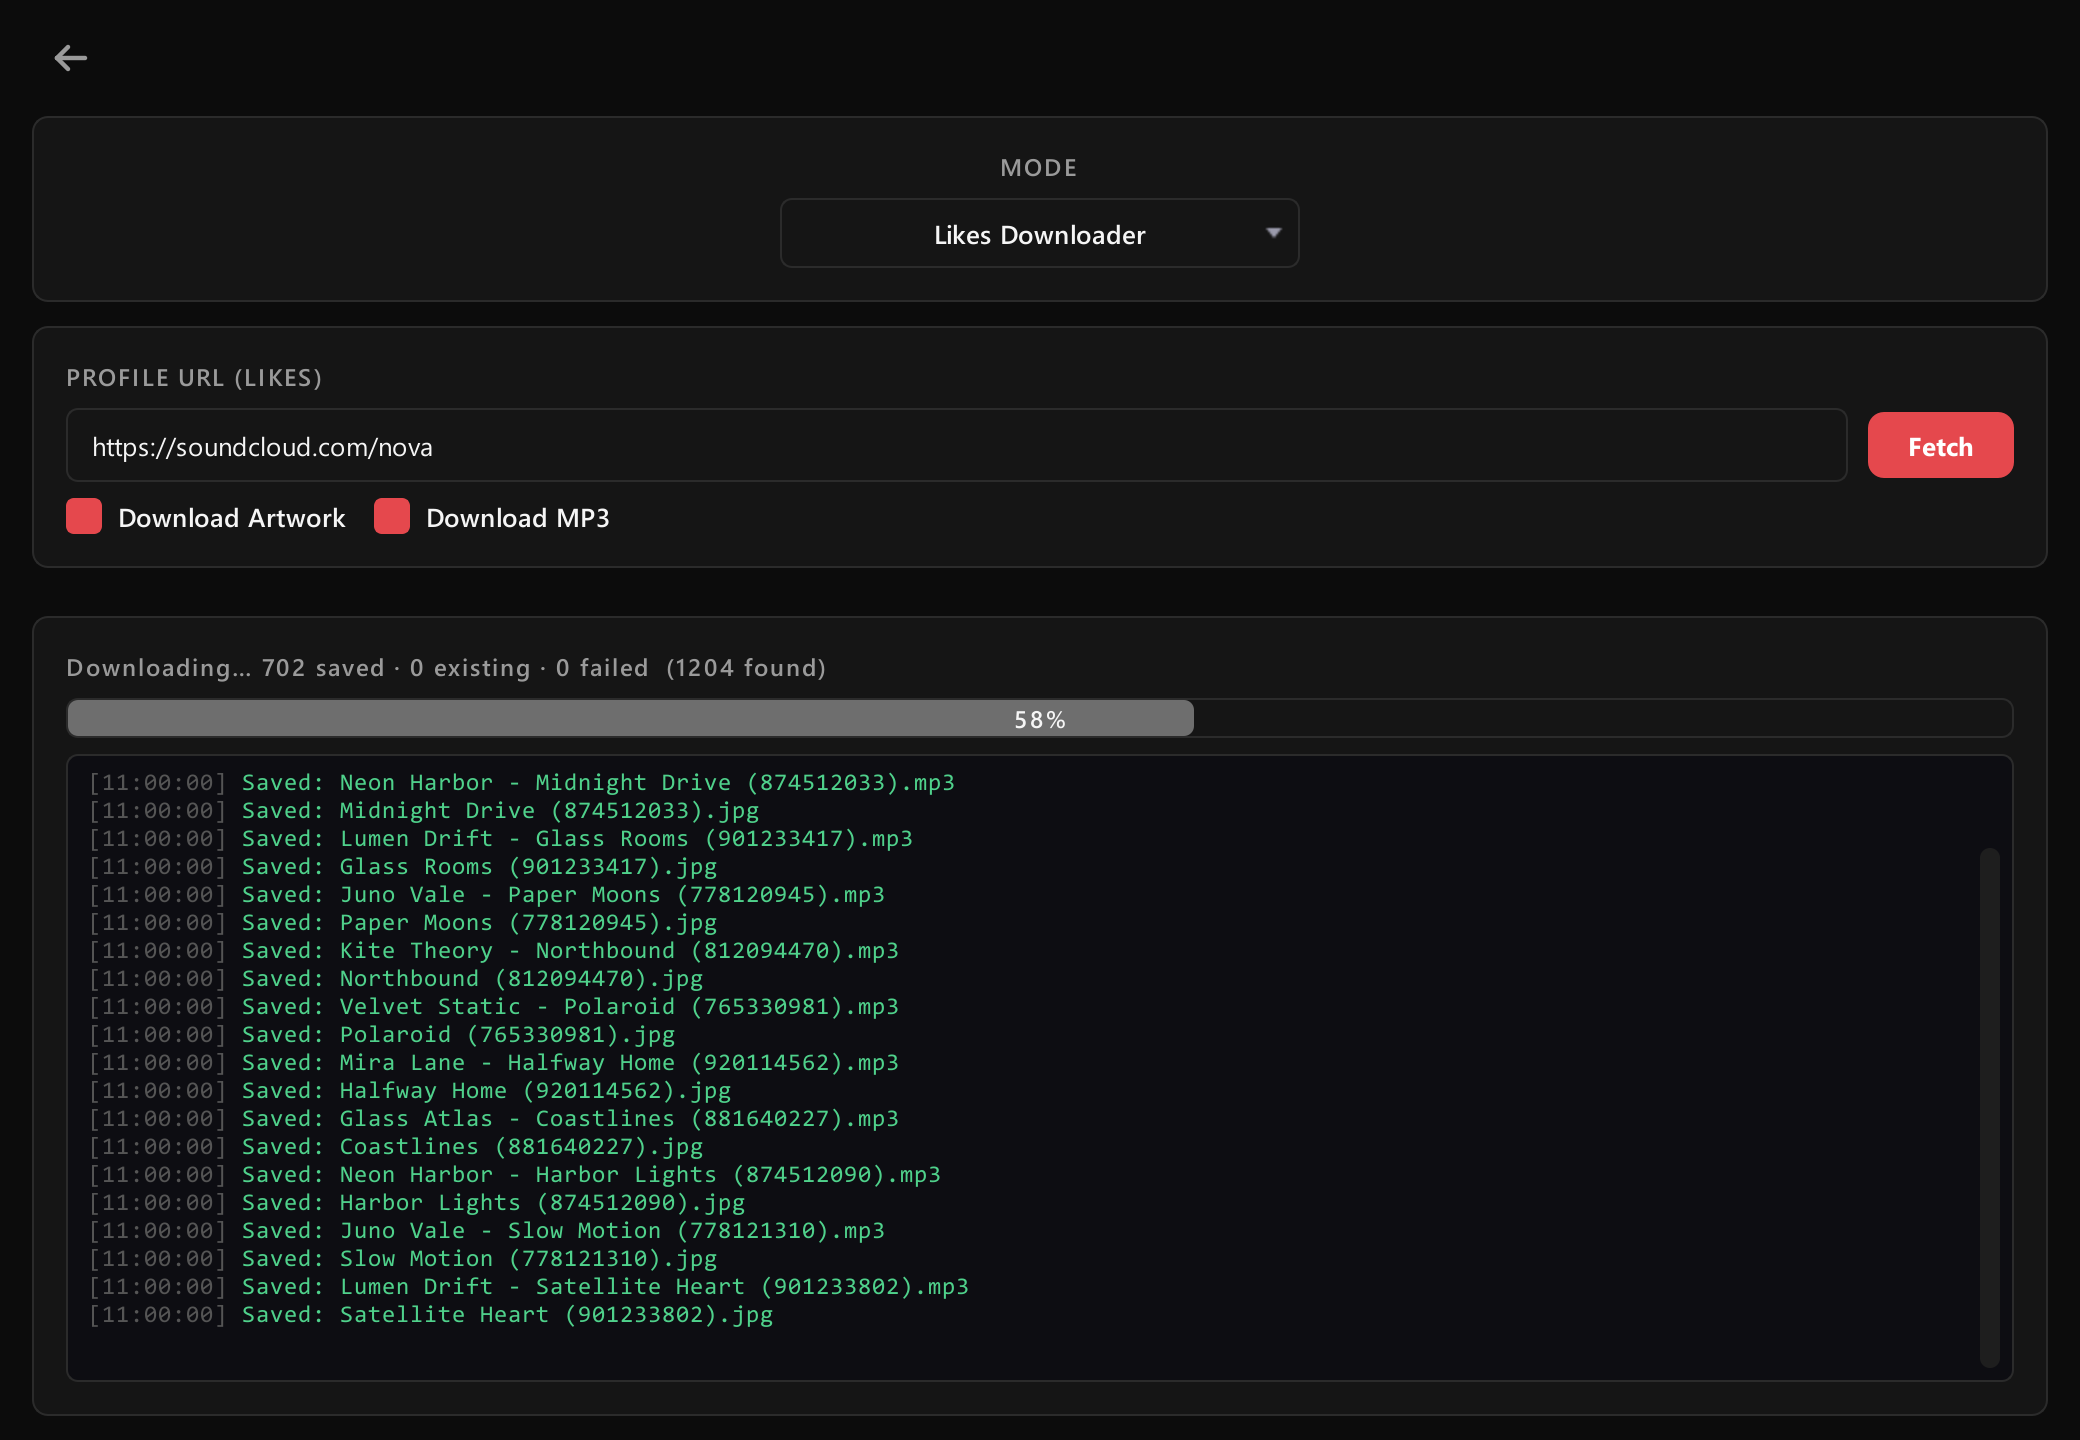Select log line Northbound (812094470).jpg

396,979
